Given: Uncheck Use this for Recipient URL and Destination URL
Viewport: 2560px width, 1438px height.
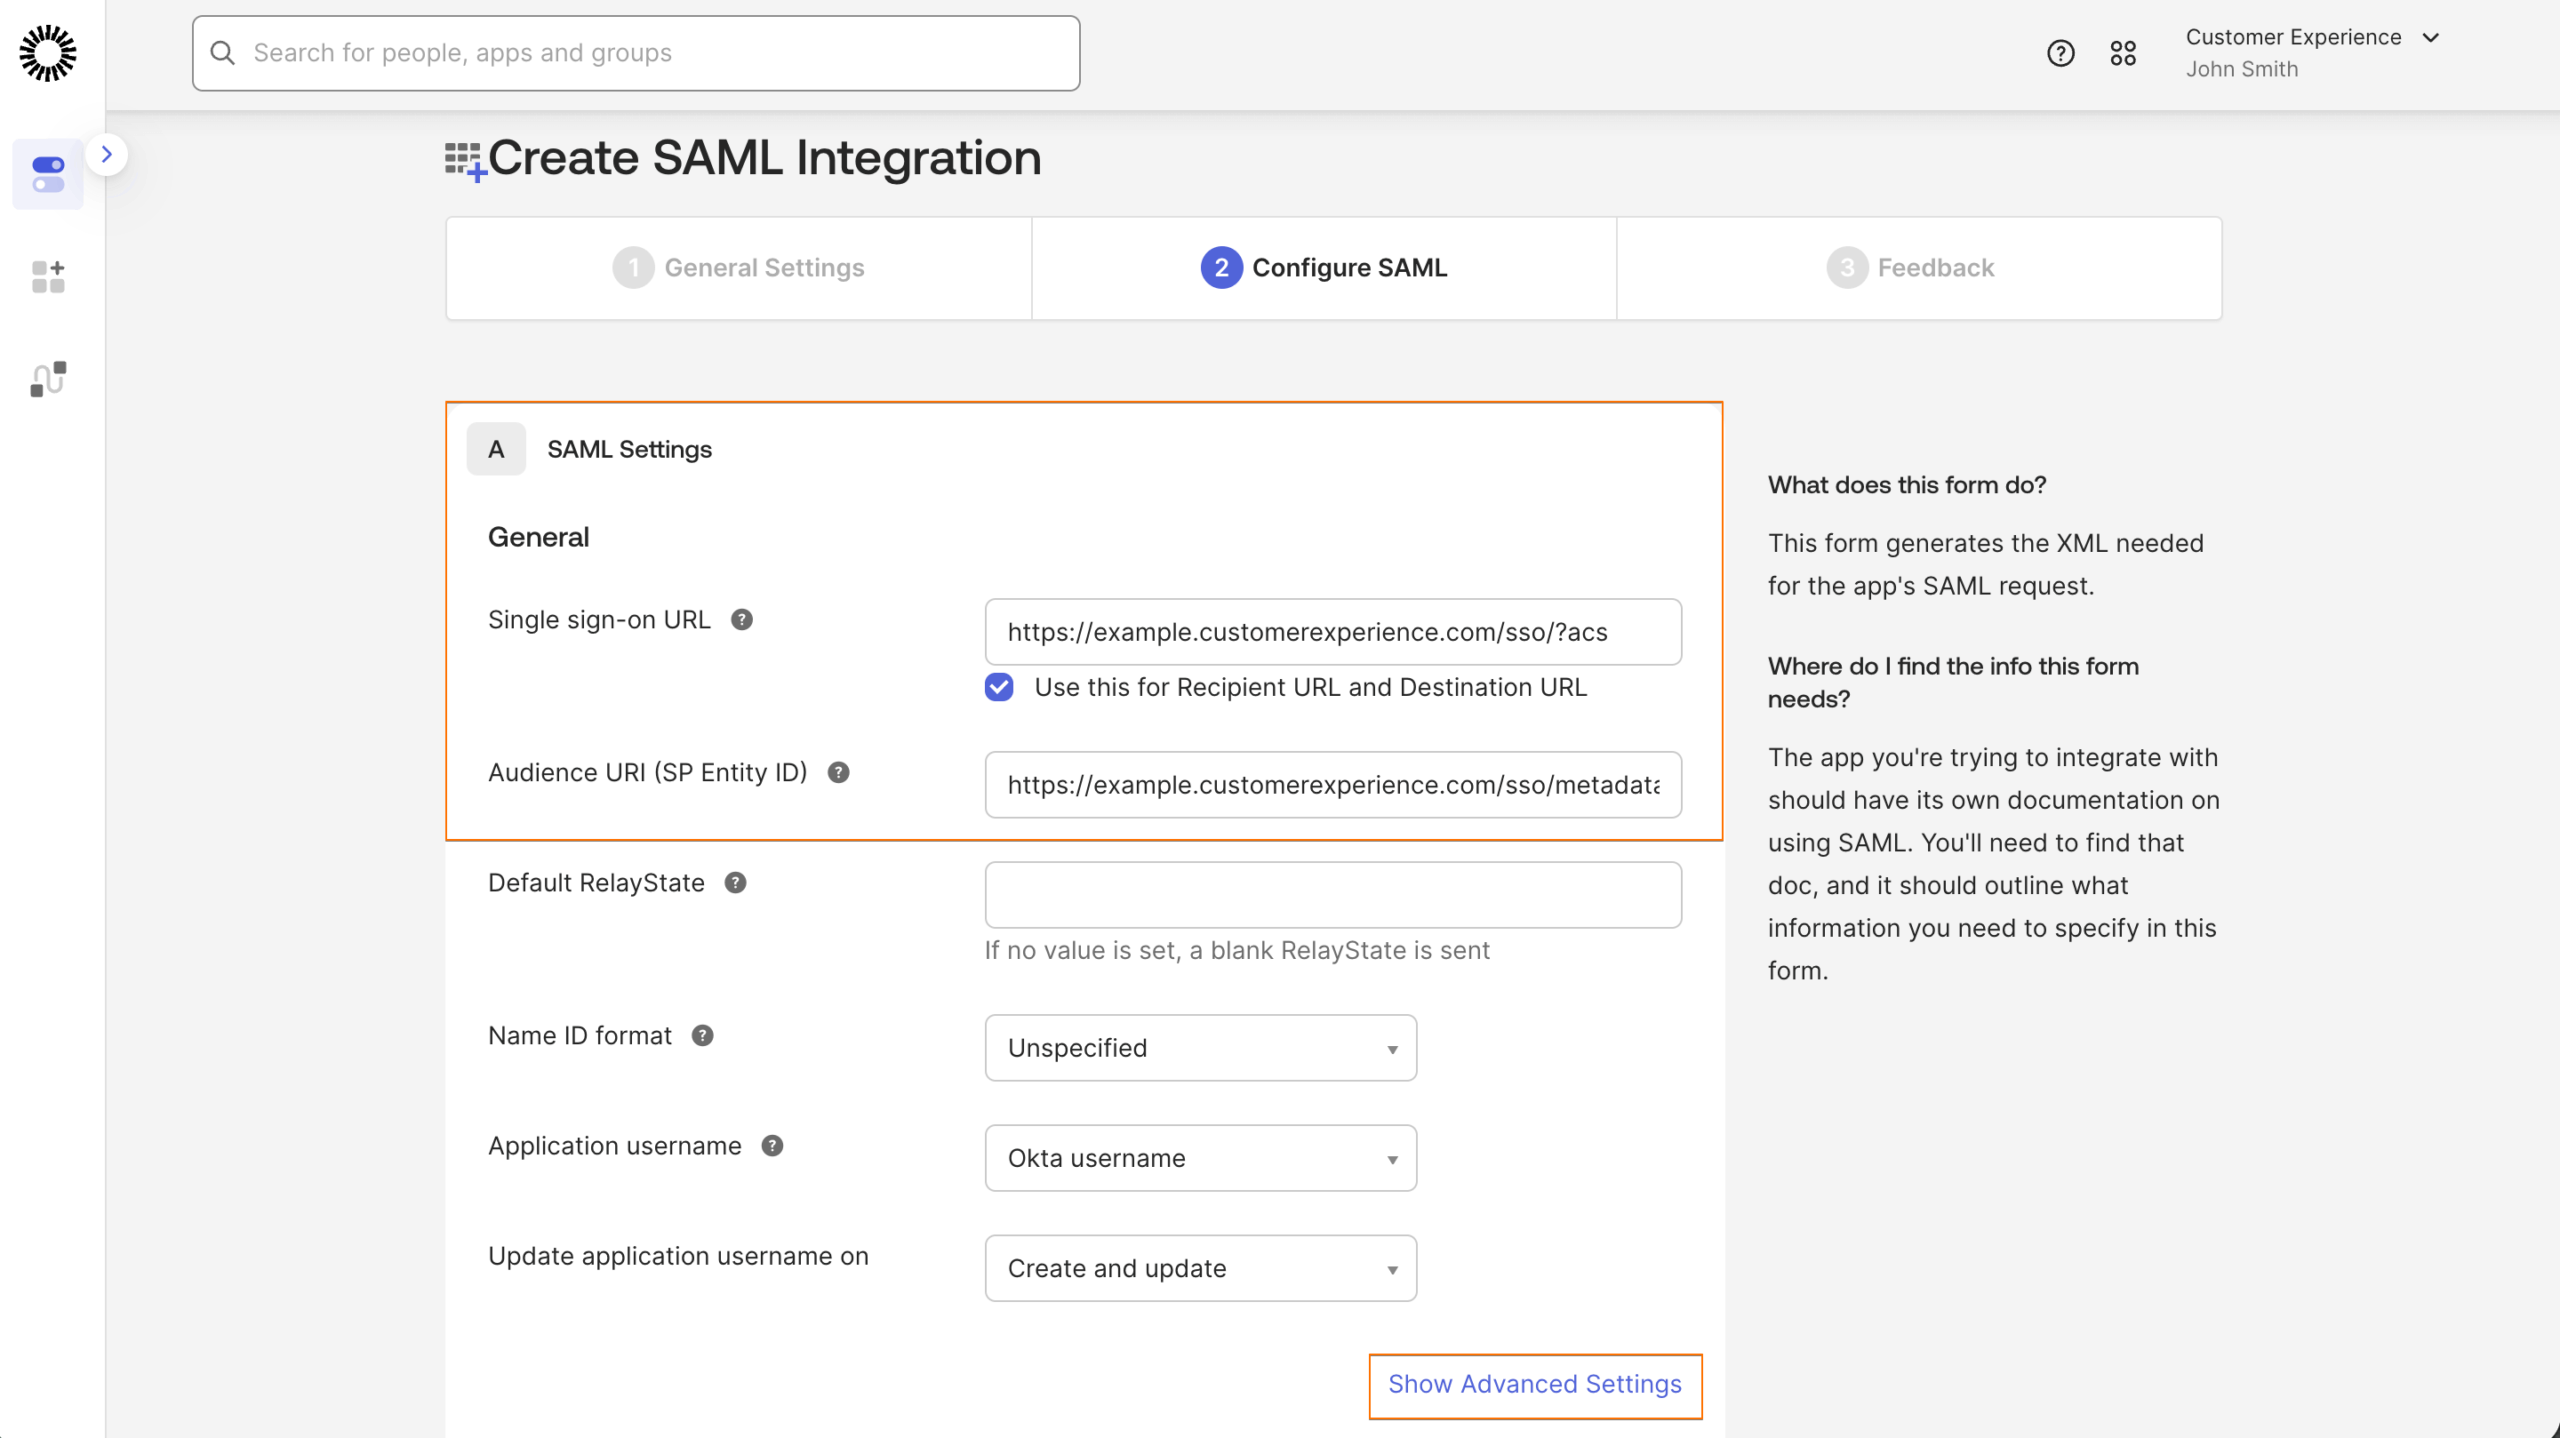Looking at the screenshot, I should tap(998, 687).
